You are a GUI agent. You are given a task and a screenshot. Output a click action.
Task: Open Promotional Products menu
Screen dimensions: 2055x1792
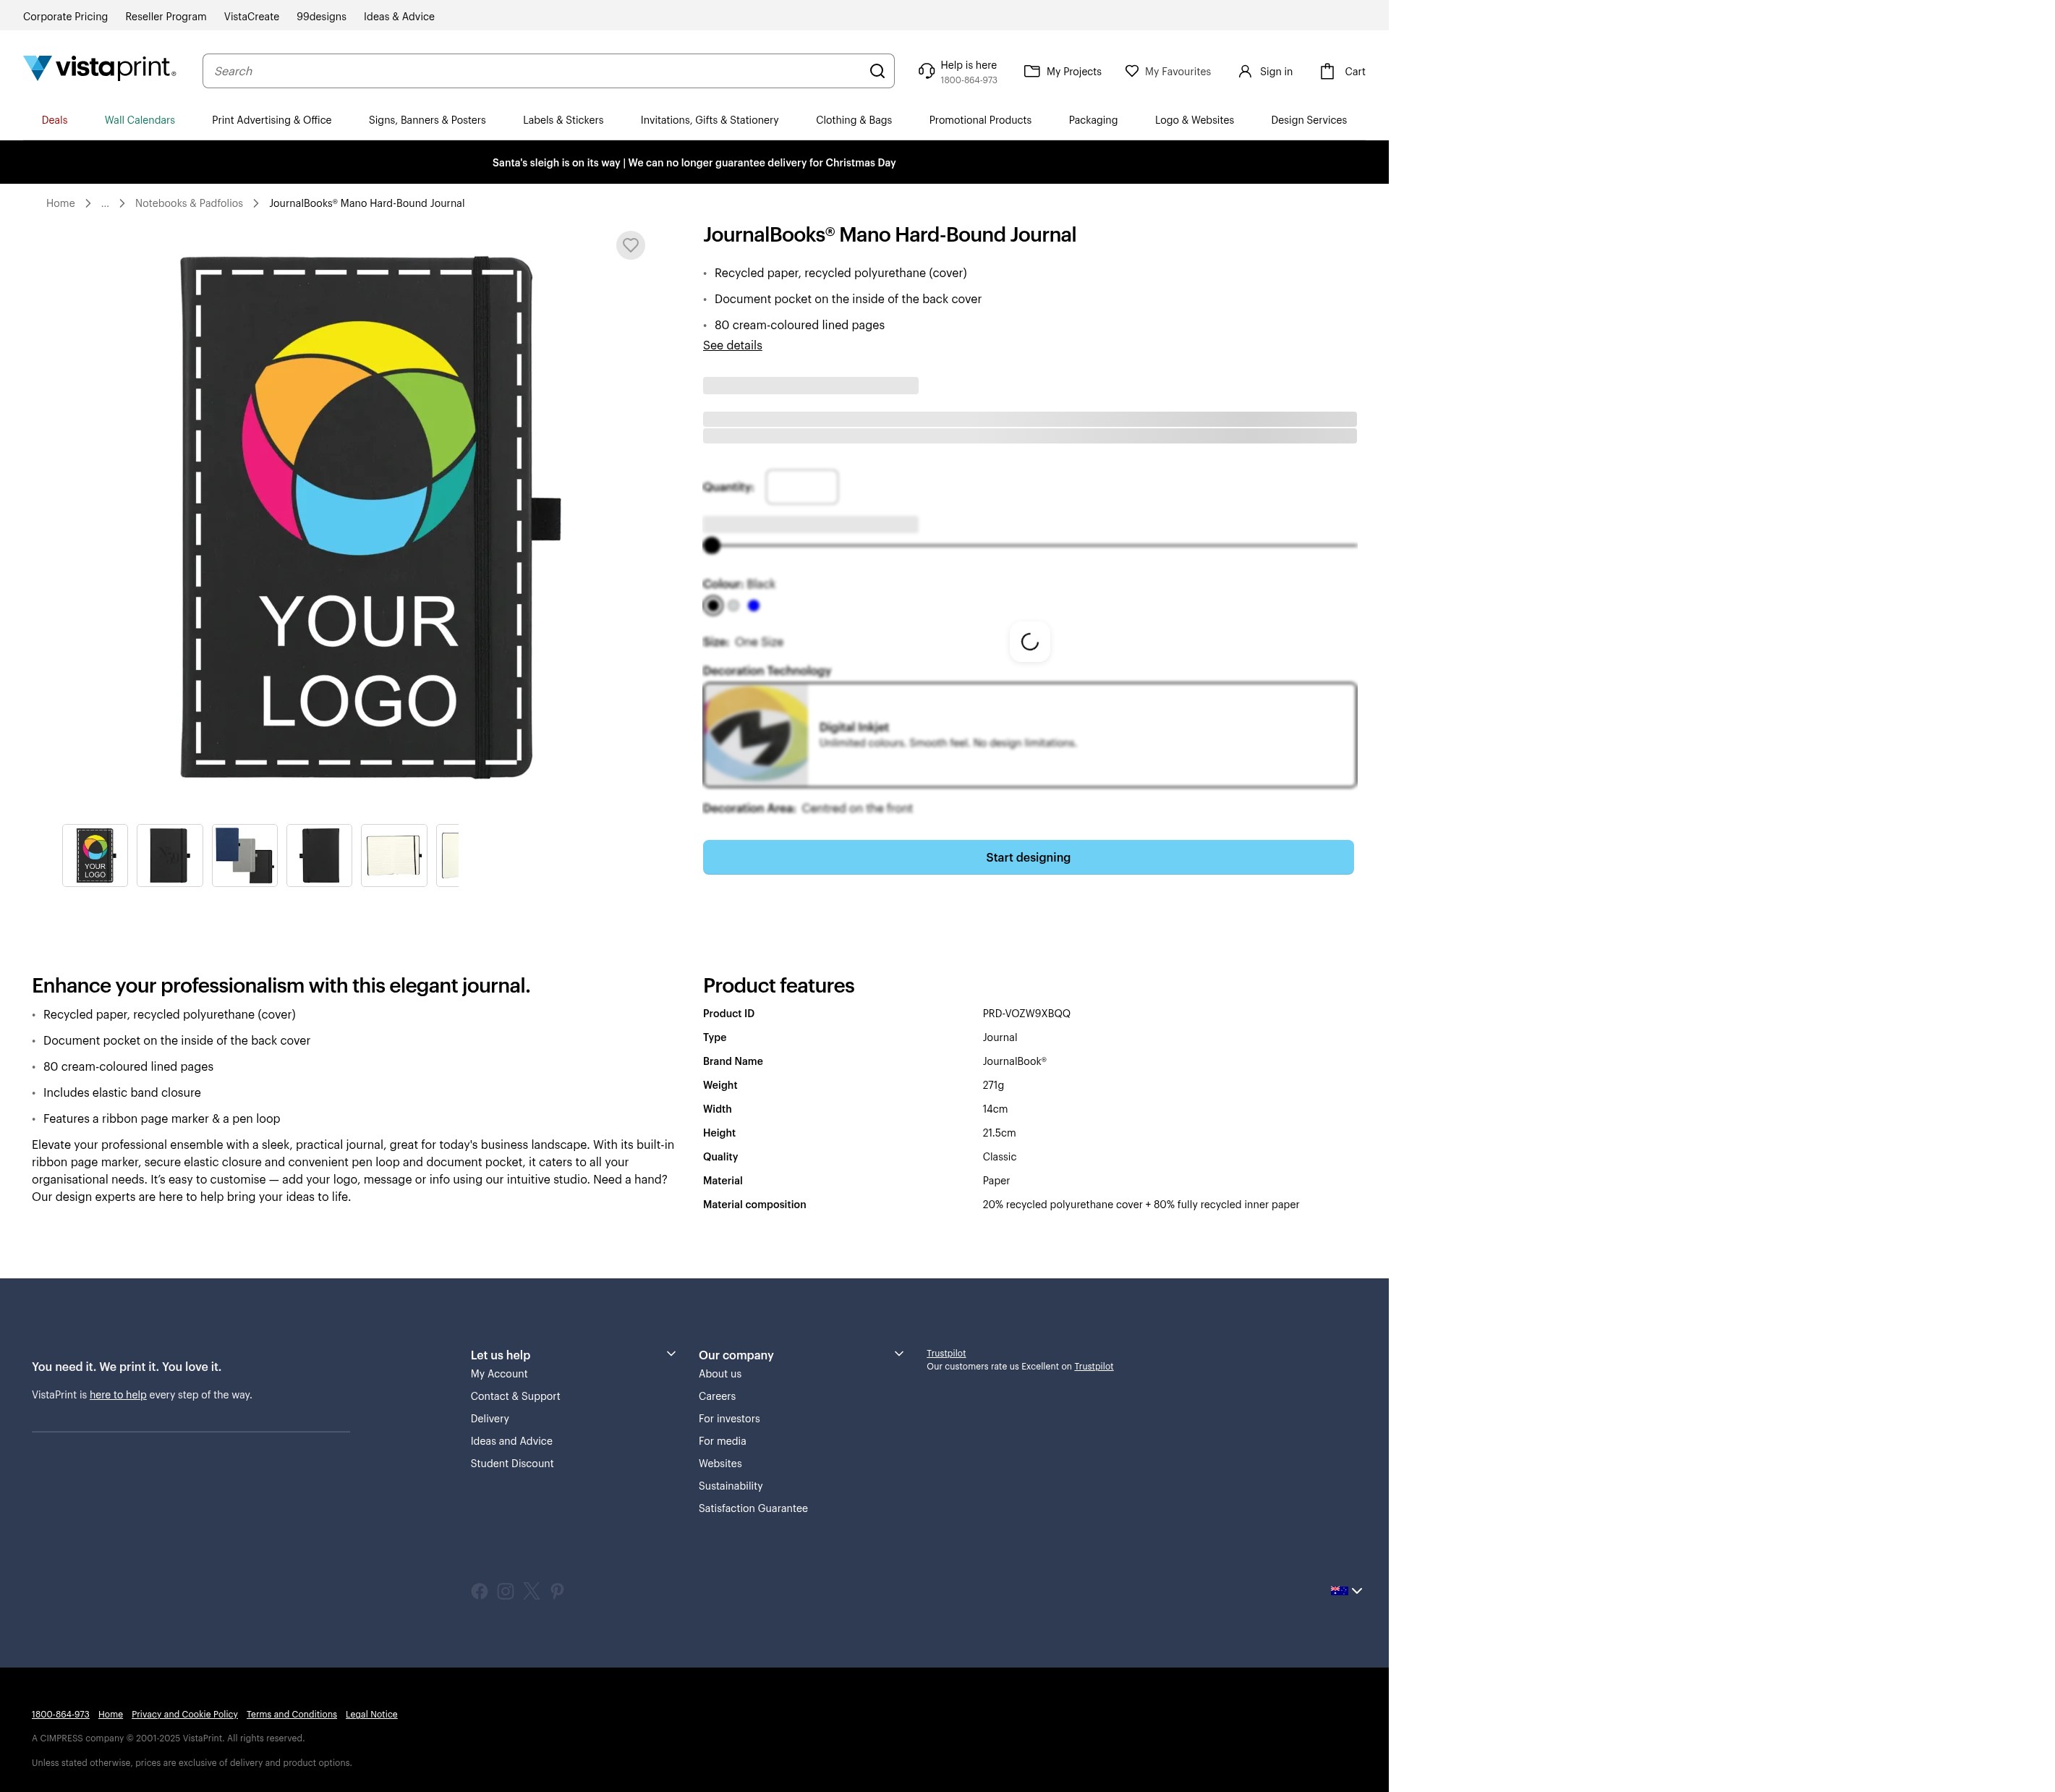(980, 120)
